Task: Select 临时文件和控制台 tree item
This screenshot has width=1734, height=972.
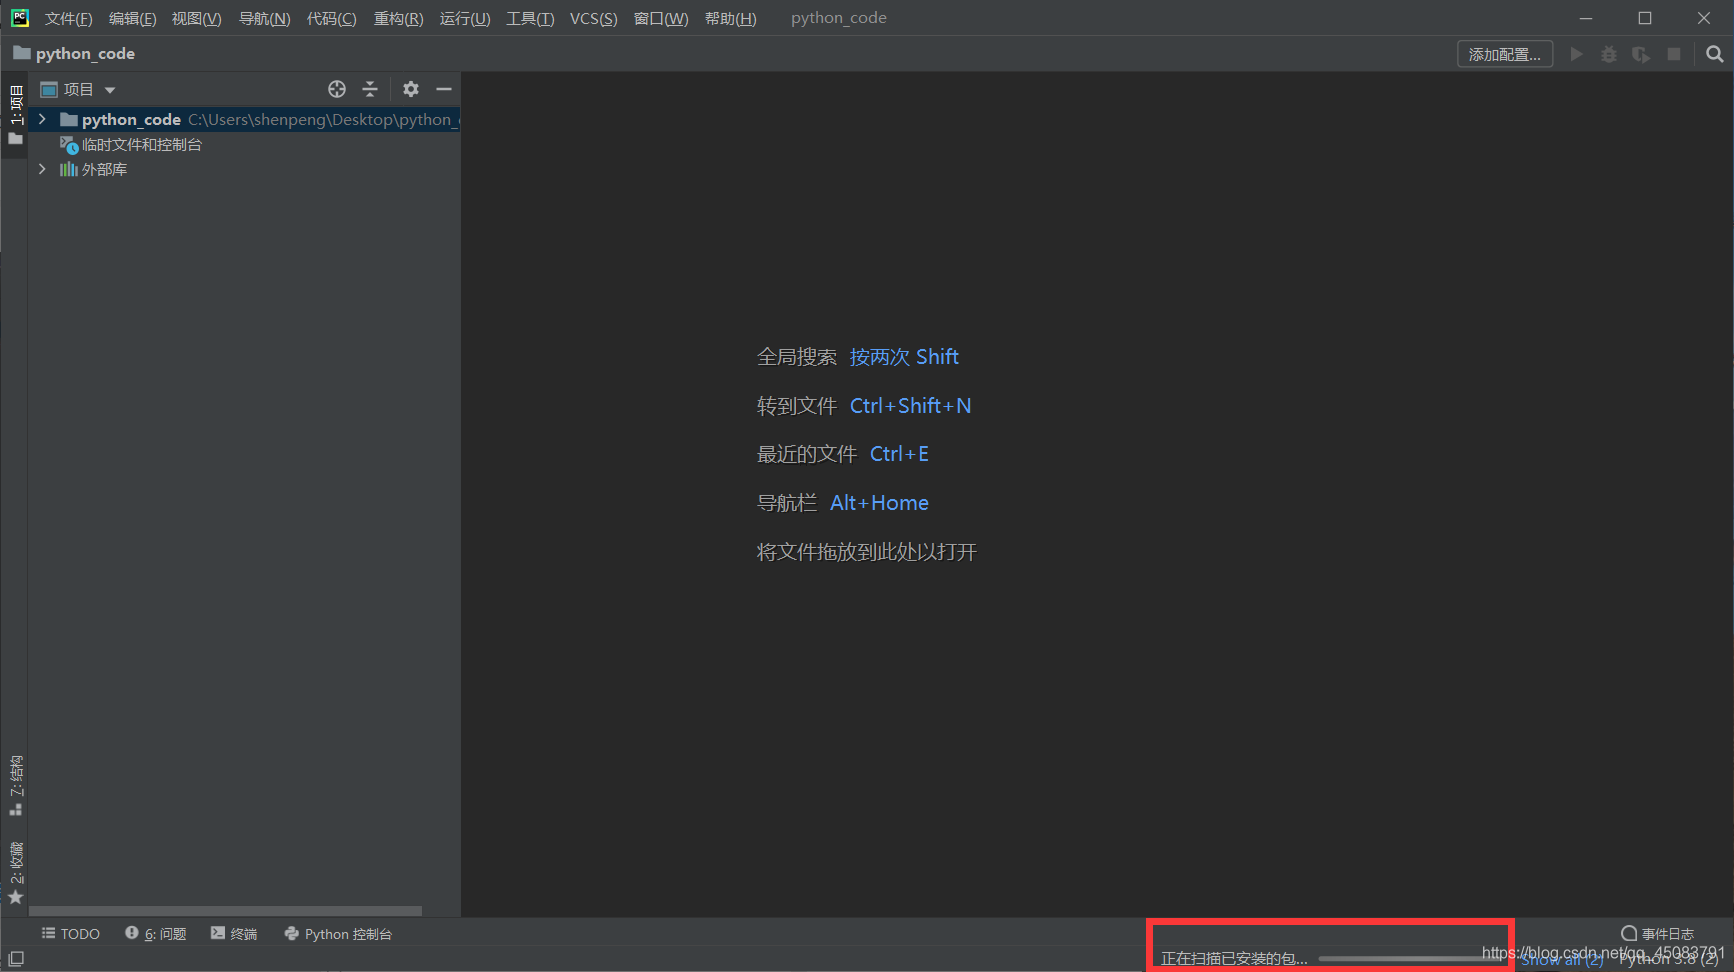Action: [x=131, y=145]
